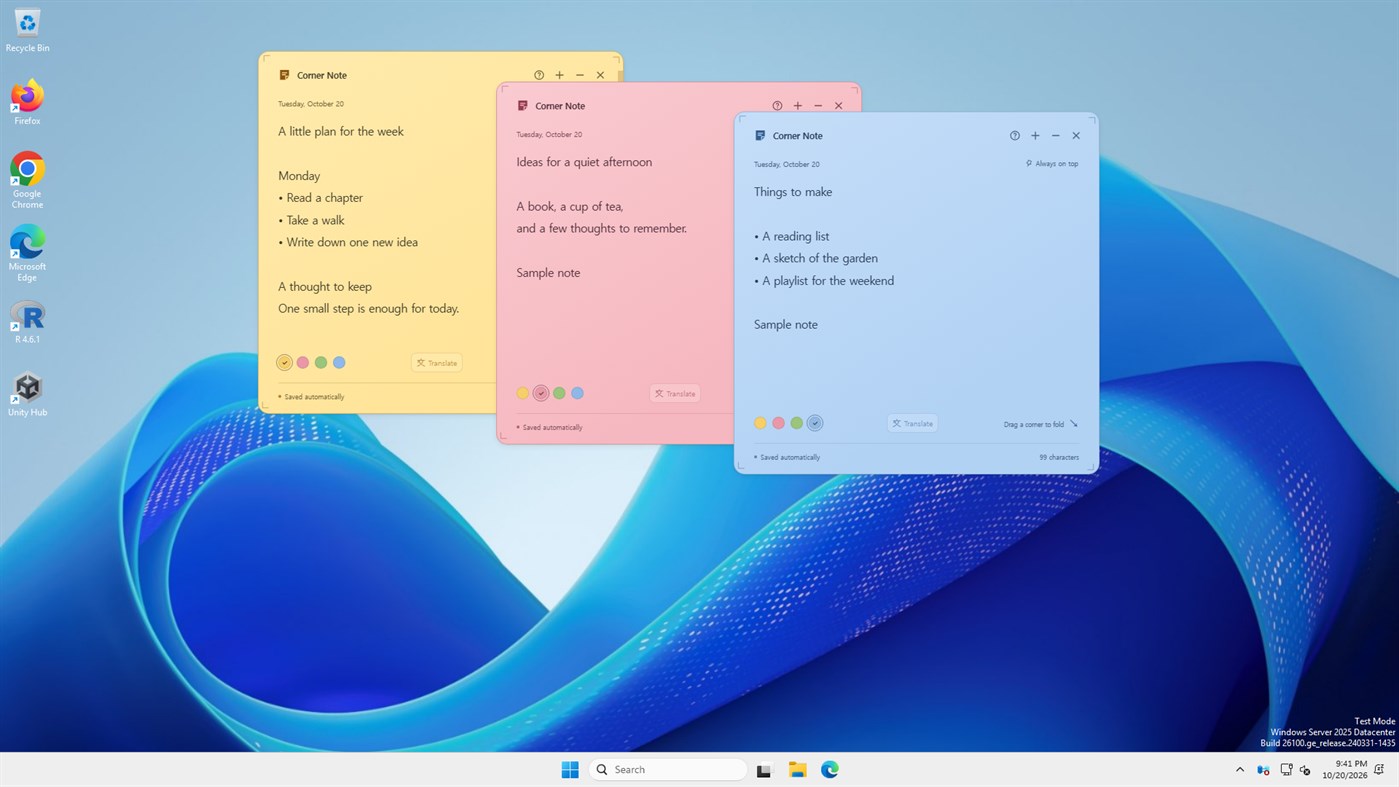Image resolution: width=1399 pixels, height=787 pixels.
Task: Click the Corner Note app icon in yellow note
Action: tap(284, 75)
